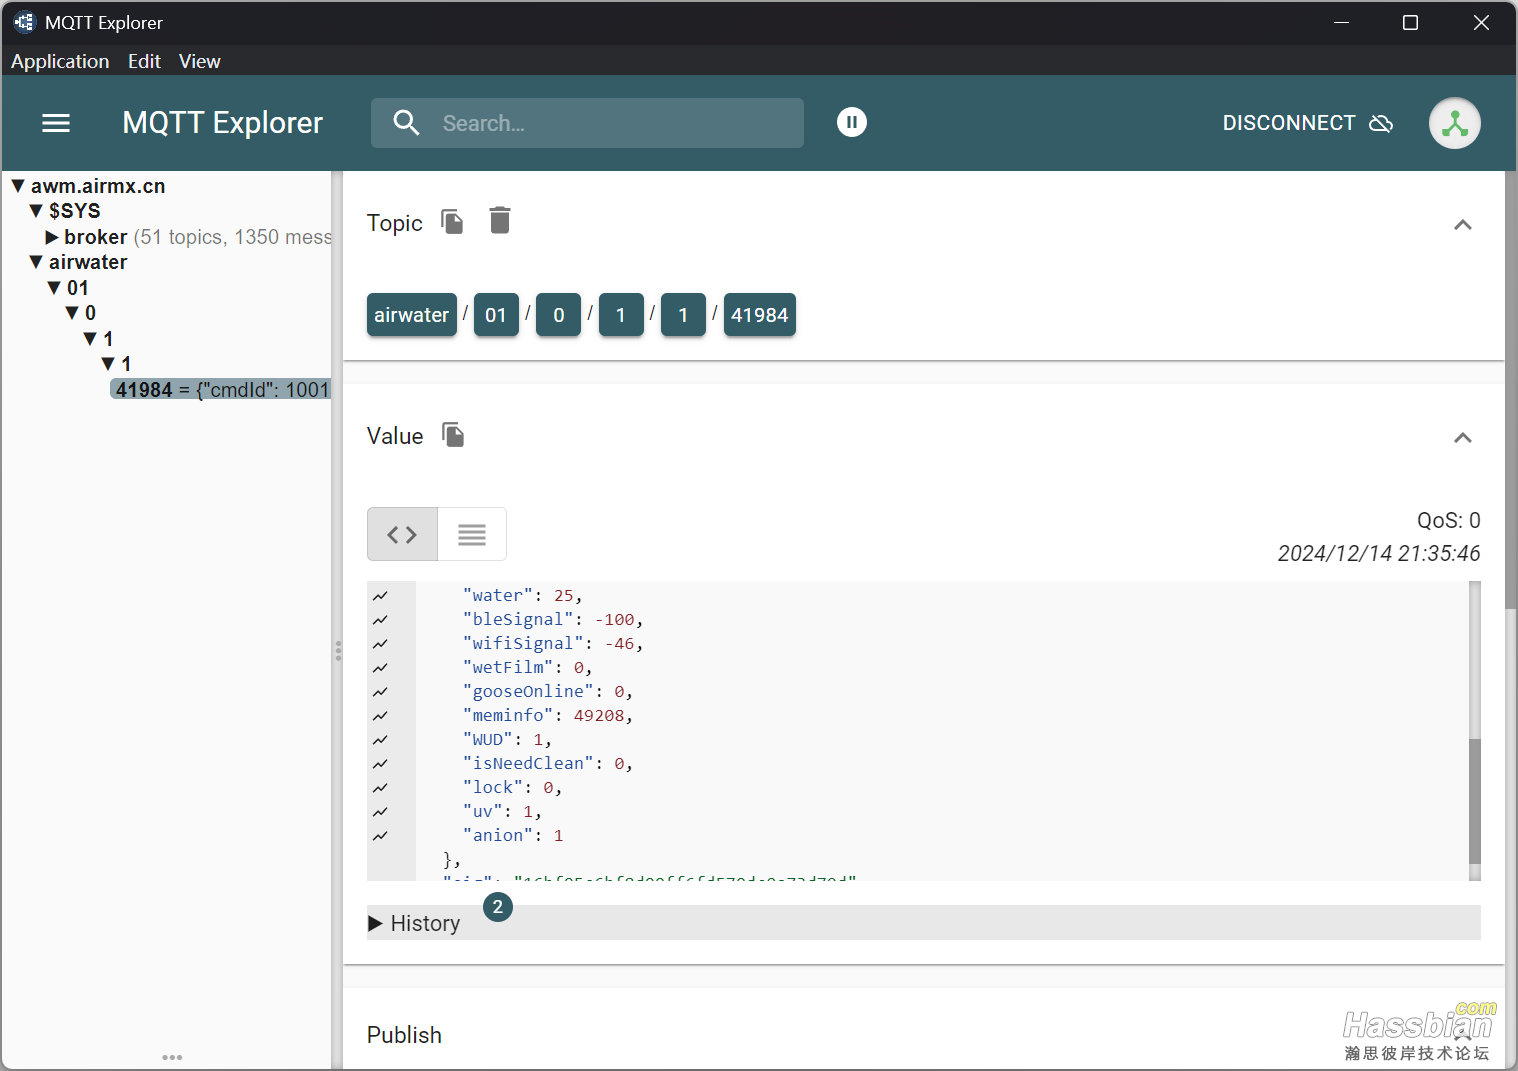Click the DISCONNECT button

(1307, 123)
